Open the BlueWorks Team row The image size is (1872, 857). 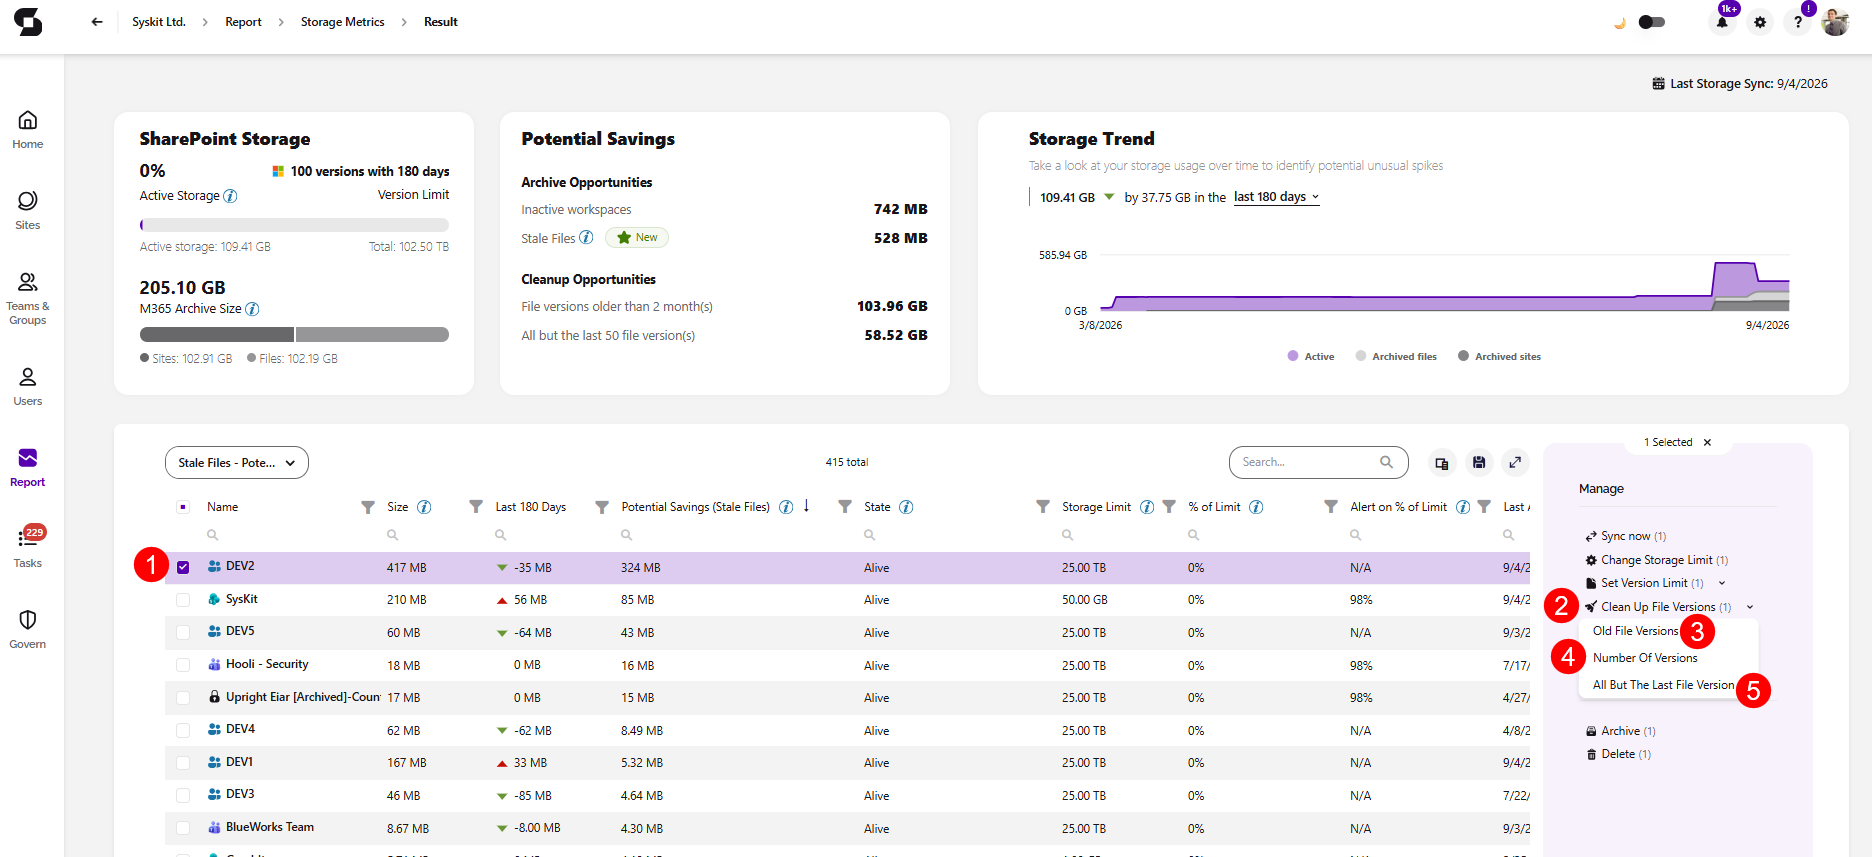[847, 828]
